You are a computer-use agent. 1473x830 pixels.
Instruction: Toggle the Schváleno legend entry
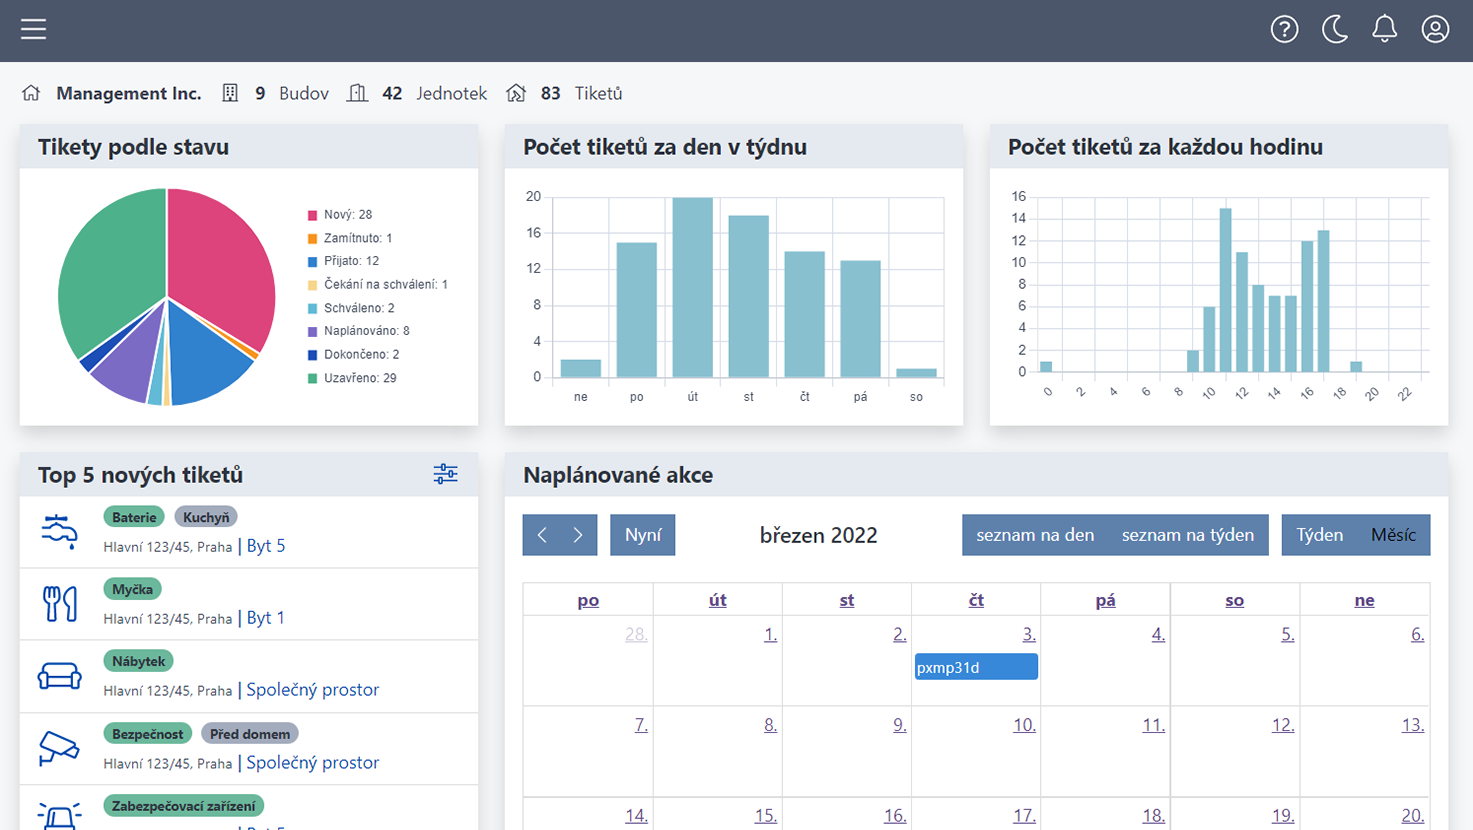coord(351,308)
